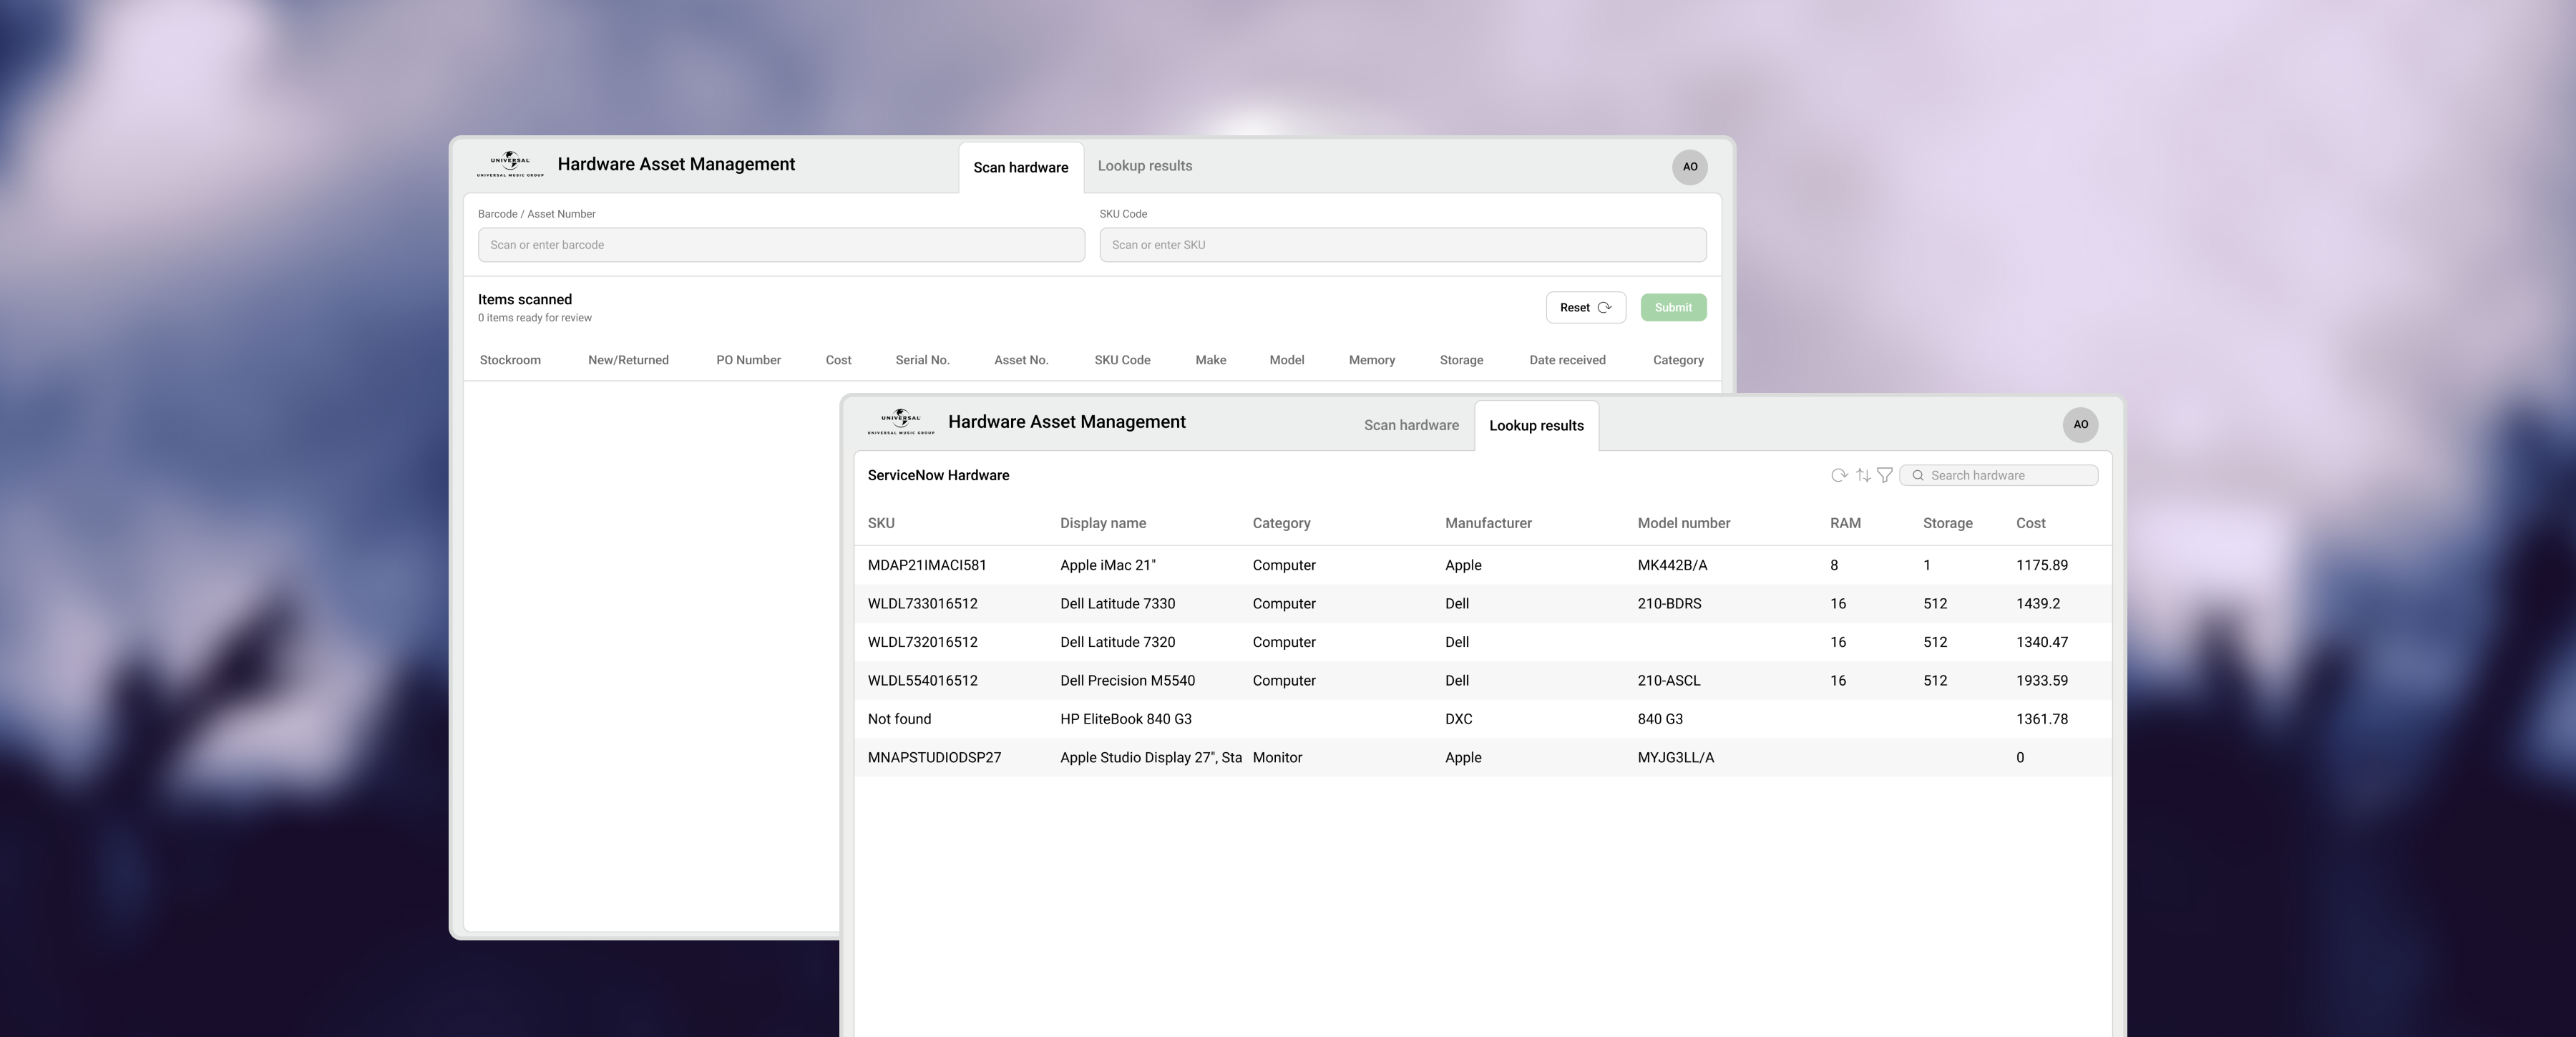Click the AO avatar in Lookup results window
This screenshot has width=2576, height=1037.
click(x=2081, y=424)
